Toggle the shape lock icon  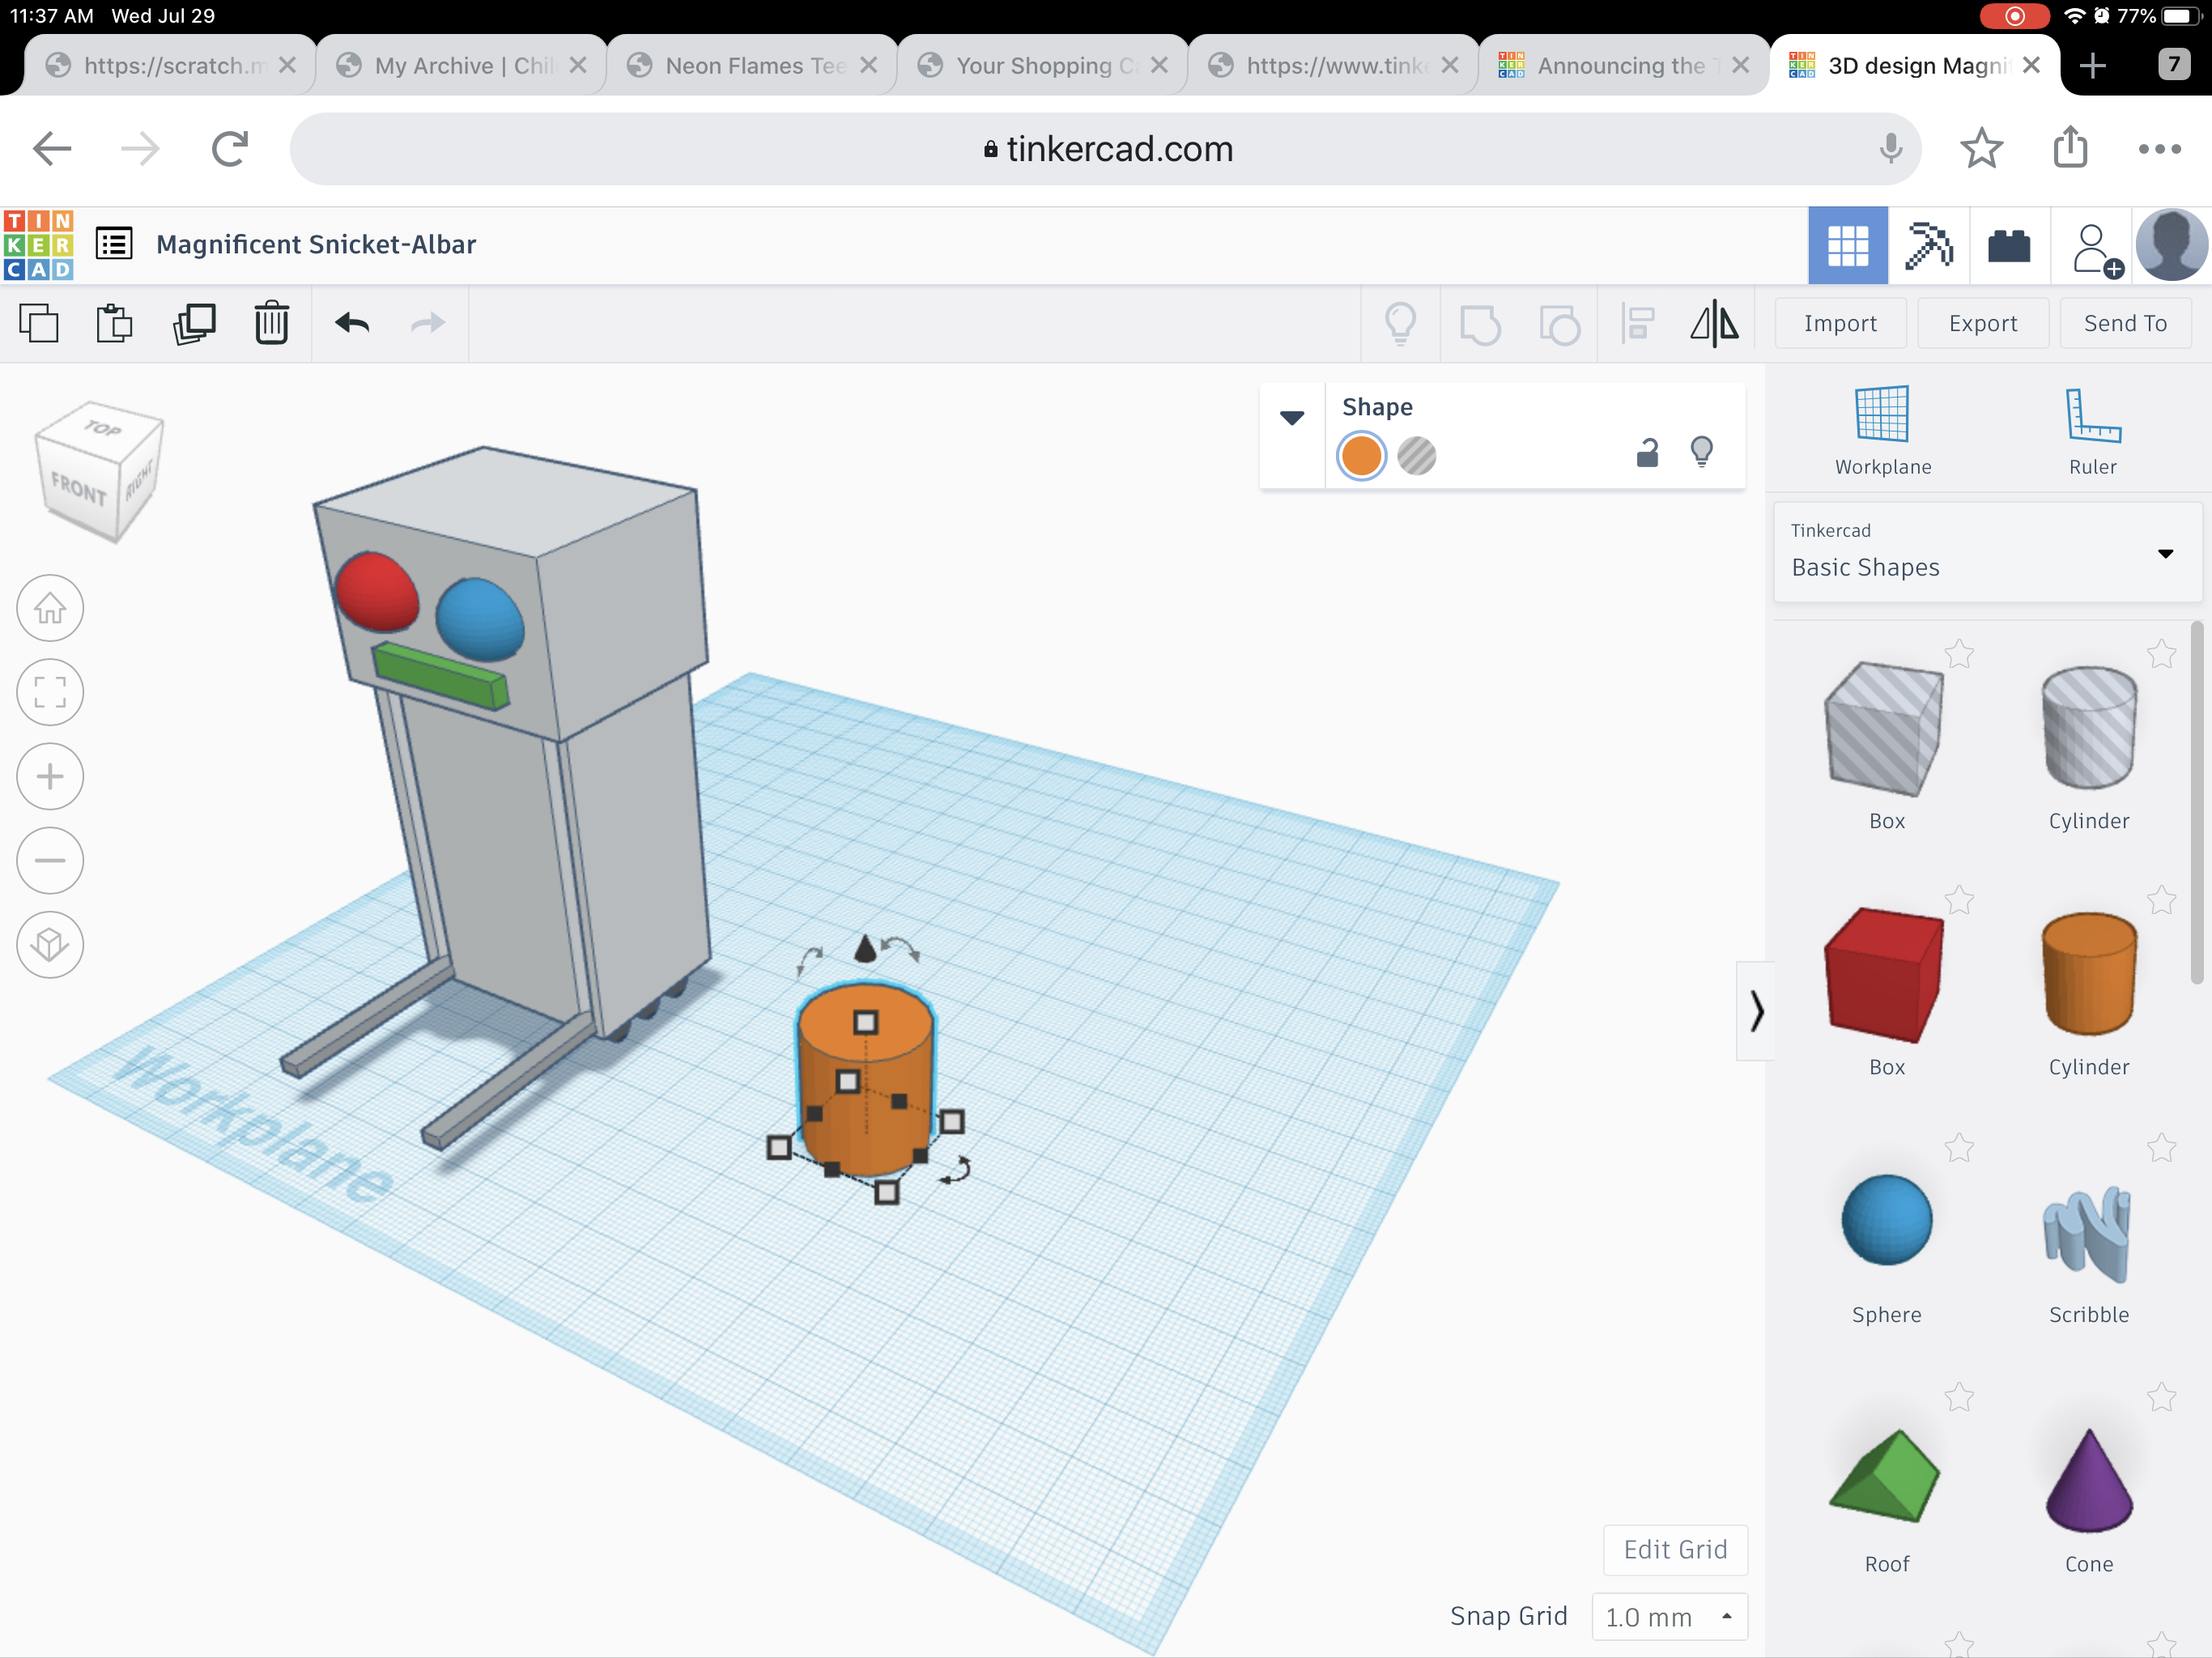point(1647,454)
